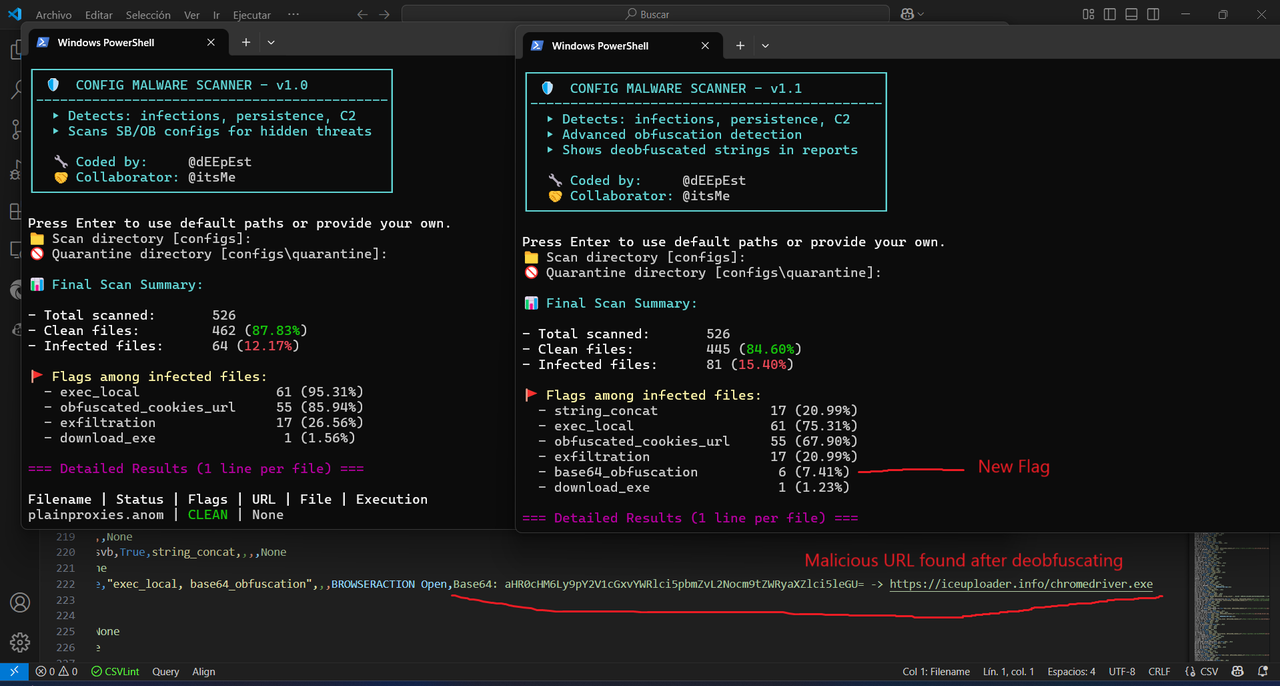This screenshot has height=686, width=1280.
Task: Click 'Advanced obfuscation detection' line
Action: point(682,134)
